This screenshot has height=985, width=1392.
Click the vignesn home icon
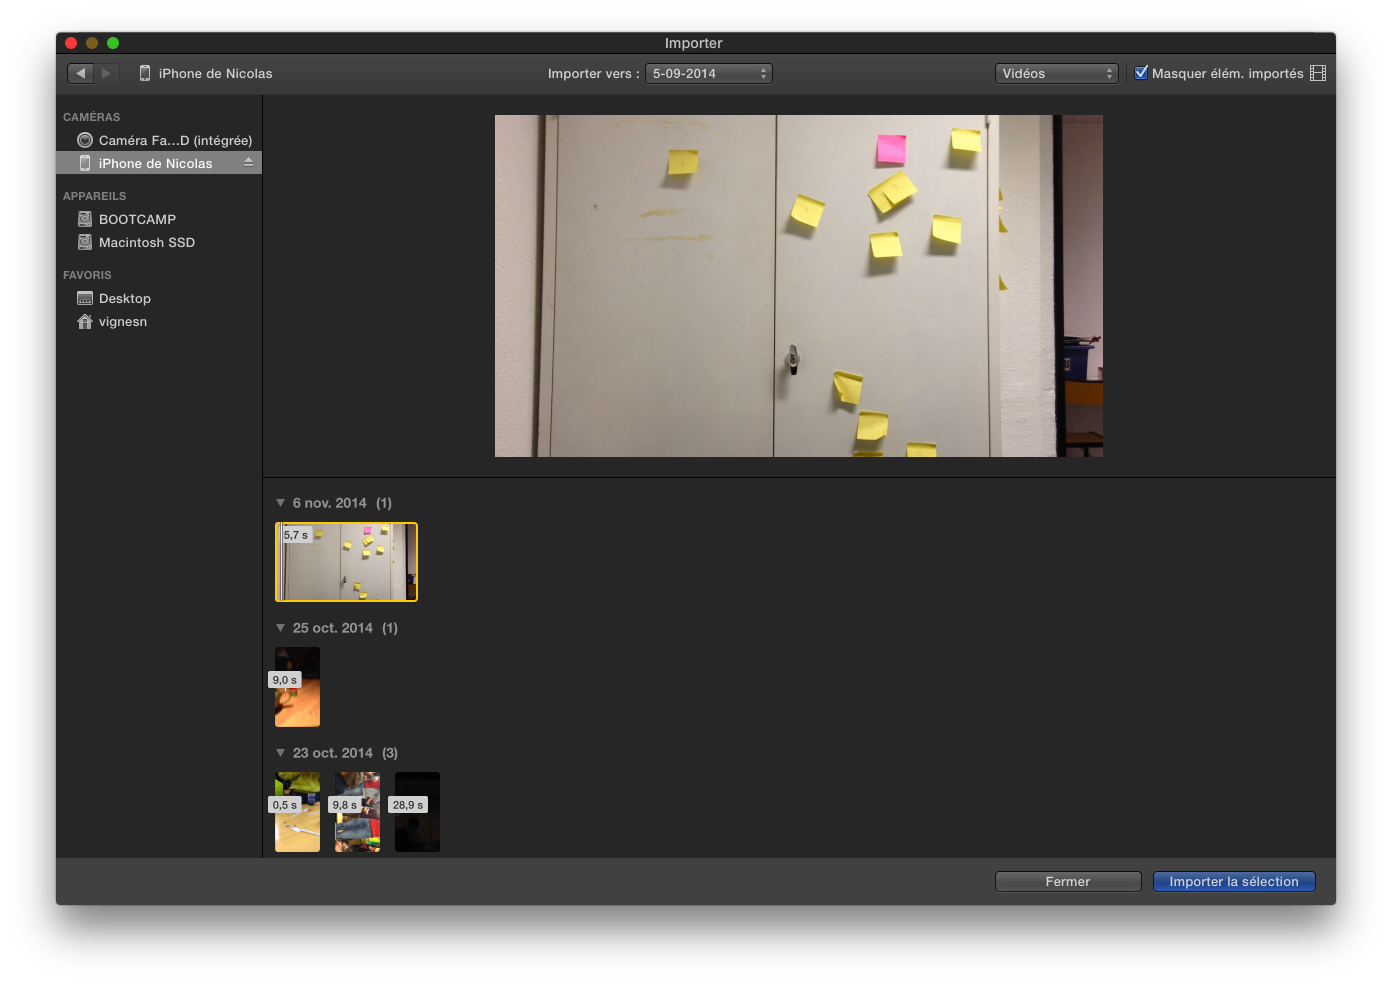(85, 321)
